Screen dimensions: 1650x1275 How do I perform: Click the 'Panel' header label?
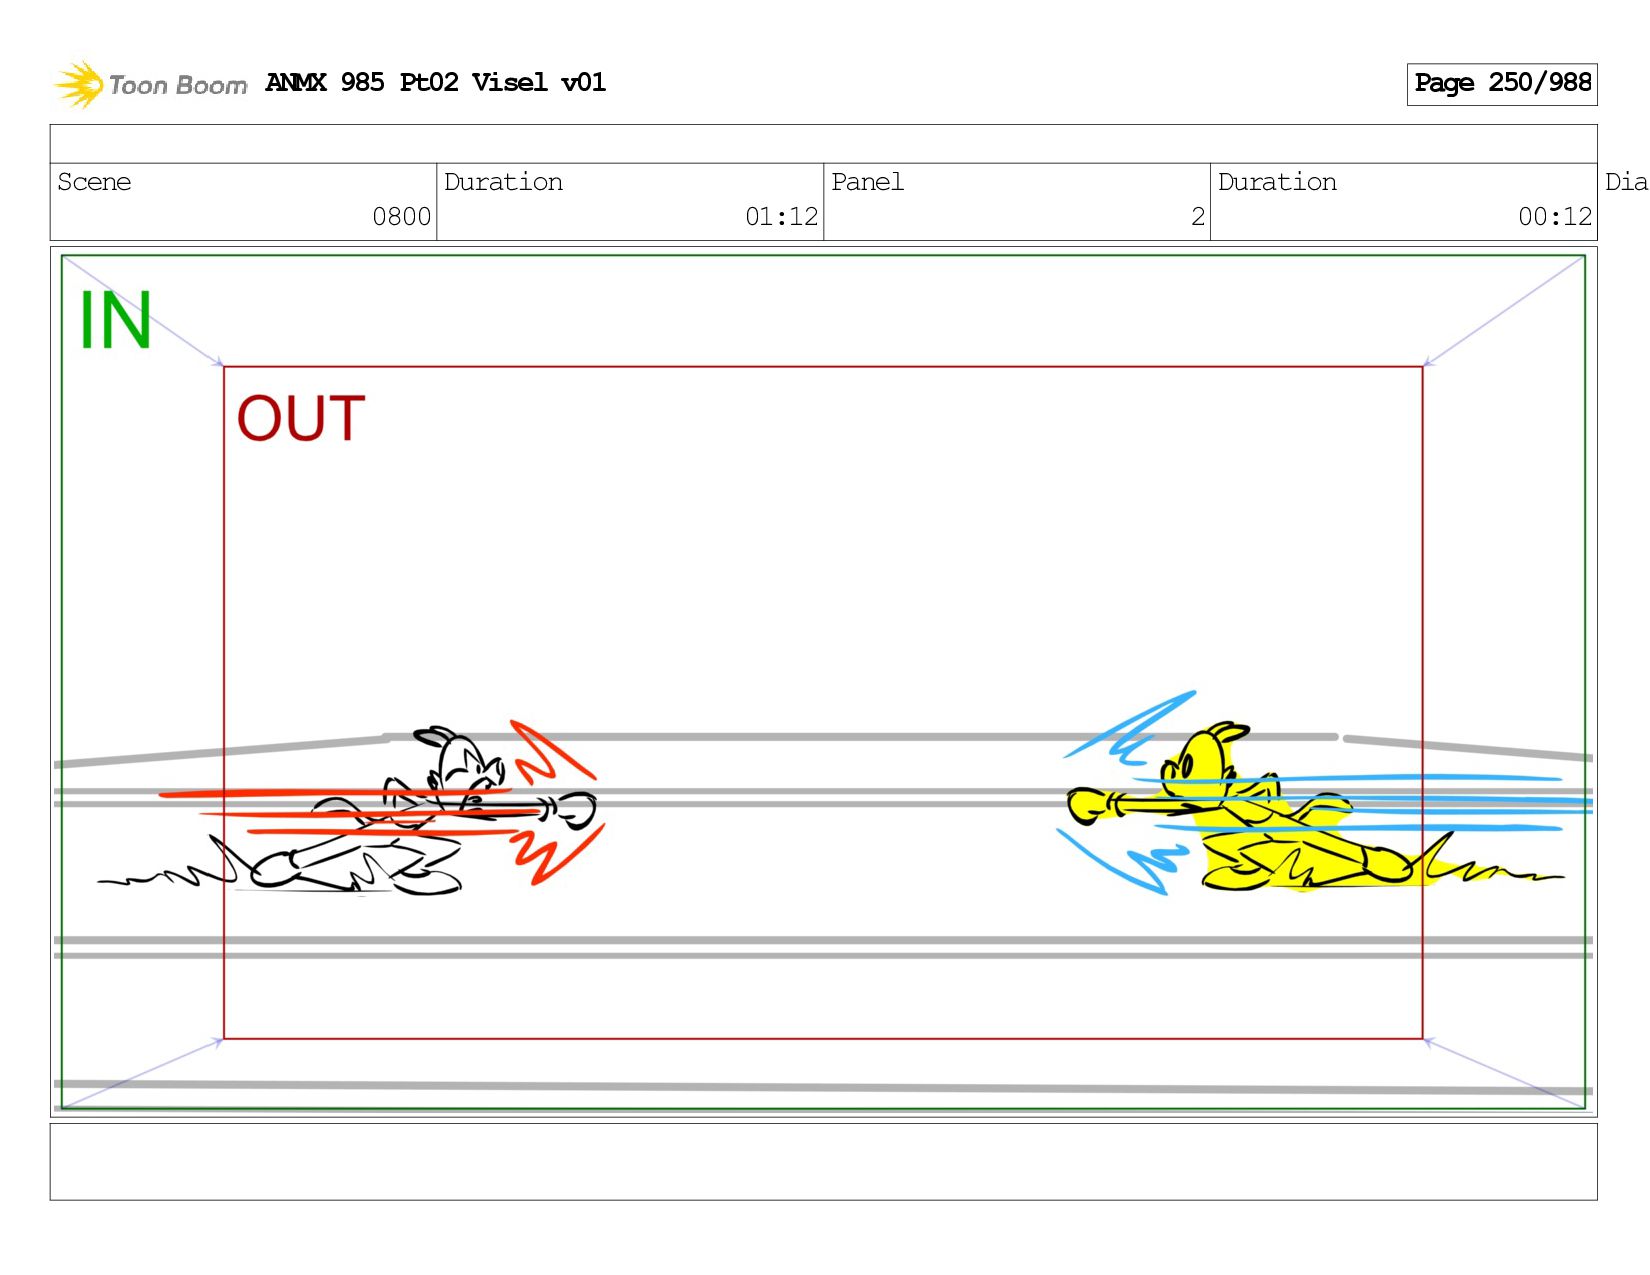(x=867, y=182)
